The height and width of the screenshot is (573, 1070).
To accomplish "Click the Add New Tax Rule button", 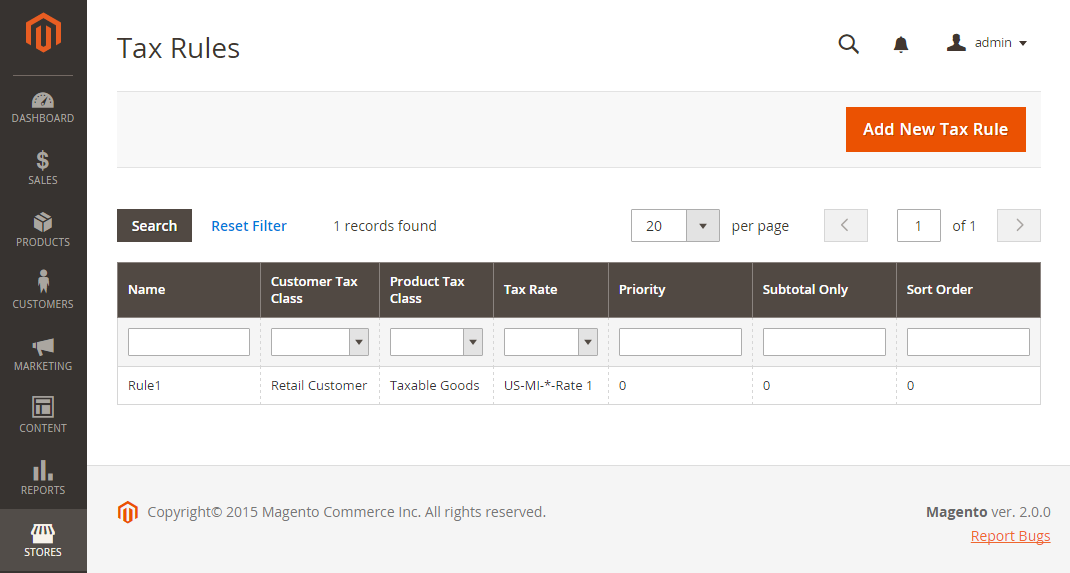I will coord(935,130).
